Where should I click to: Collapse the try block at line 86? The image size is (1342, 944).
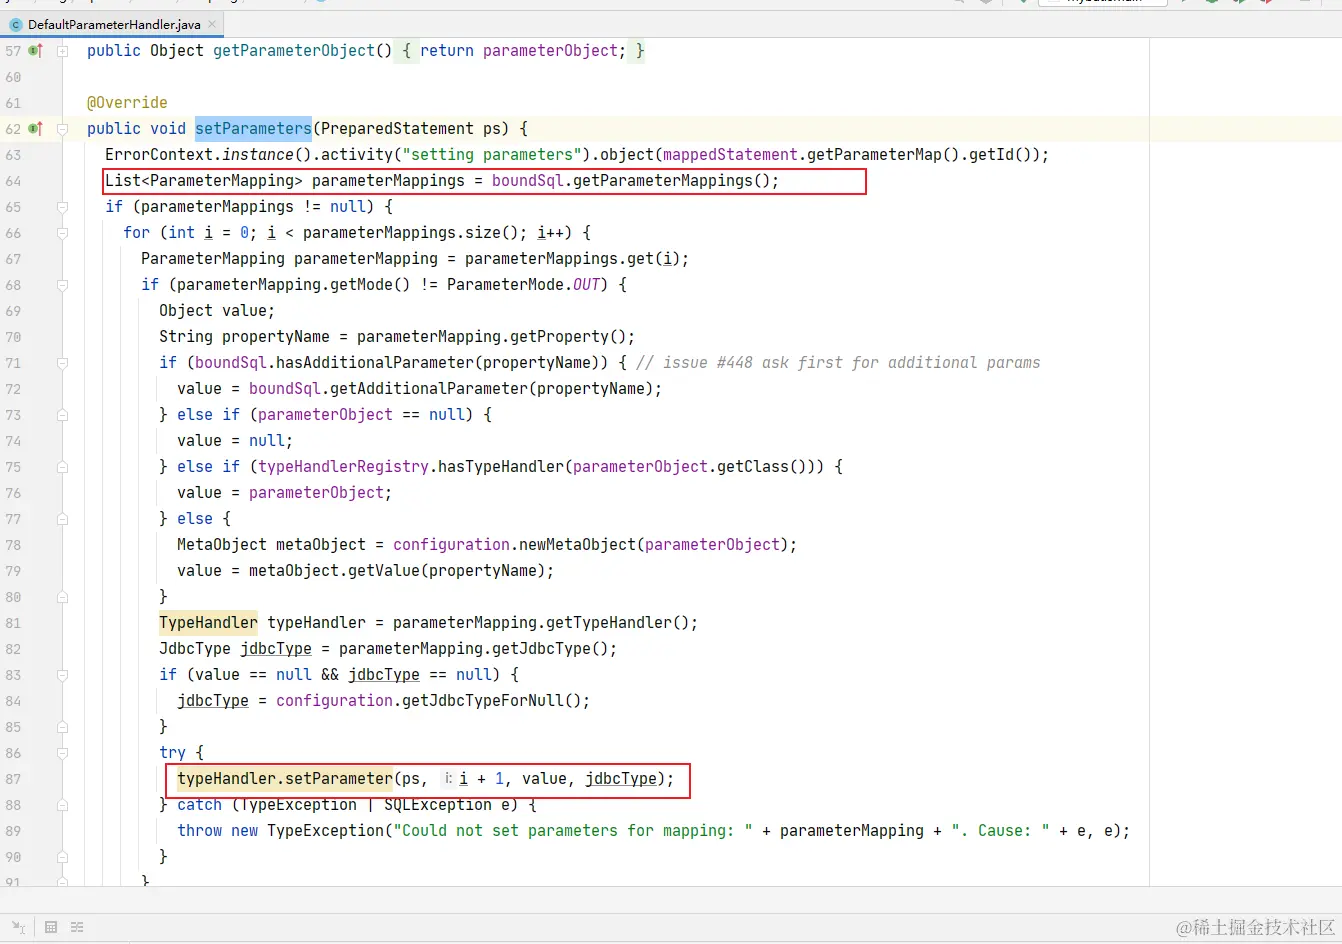63,752
